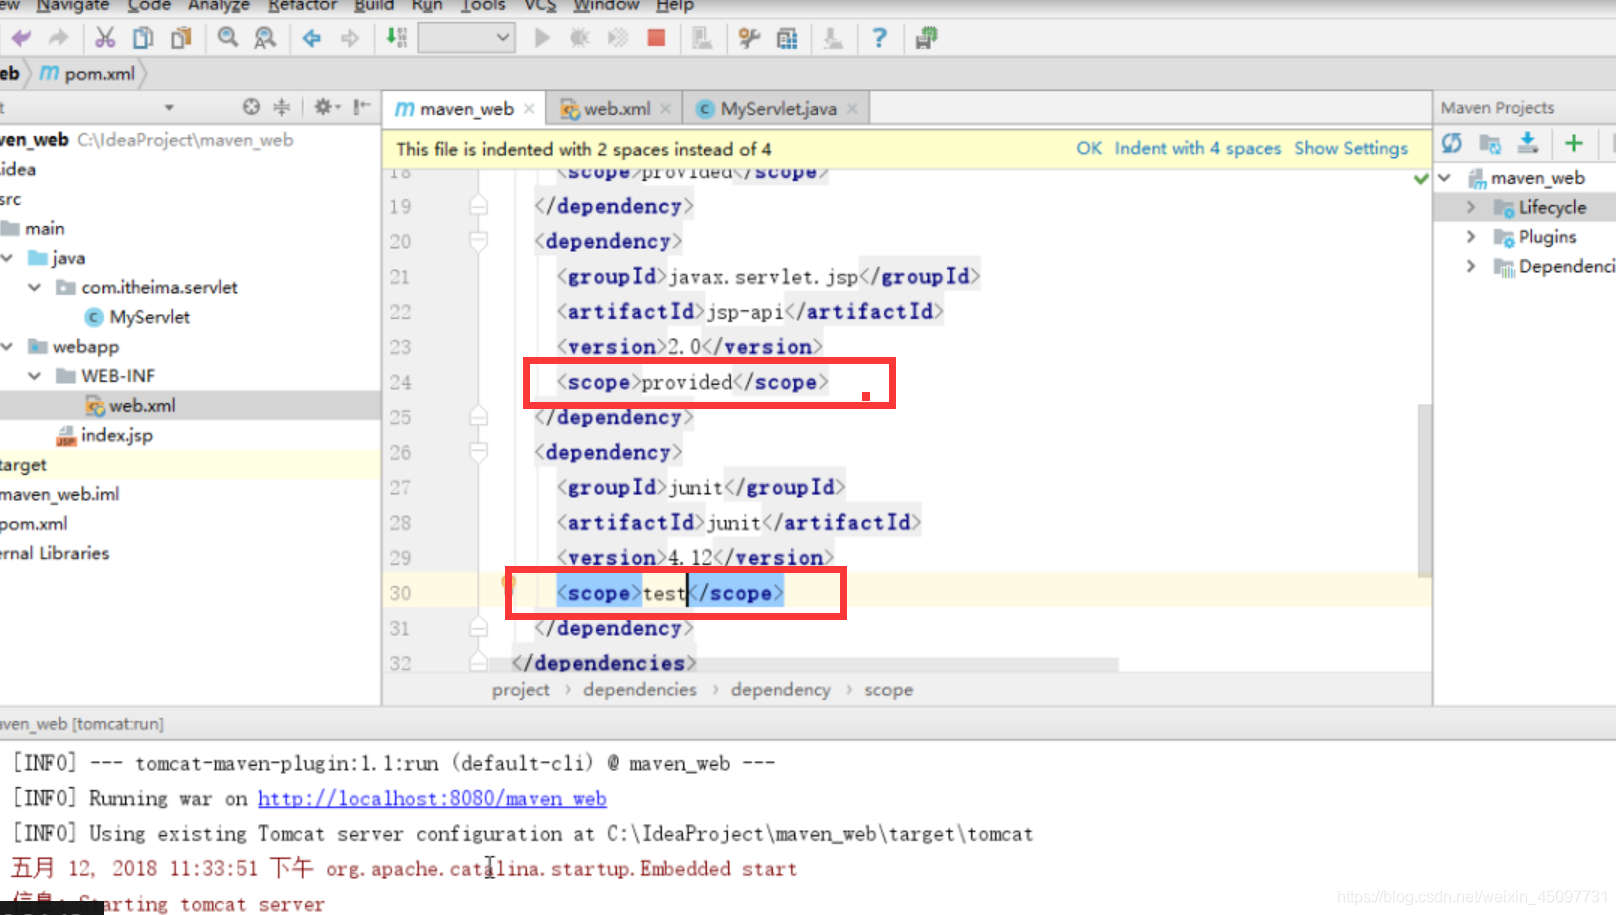
Task: Open the Navigate menu
Action: pyautogui.click(x=73, y=6)
